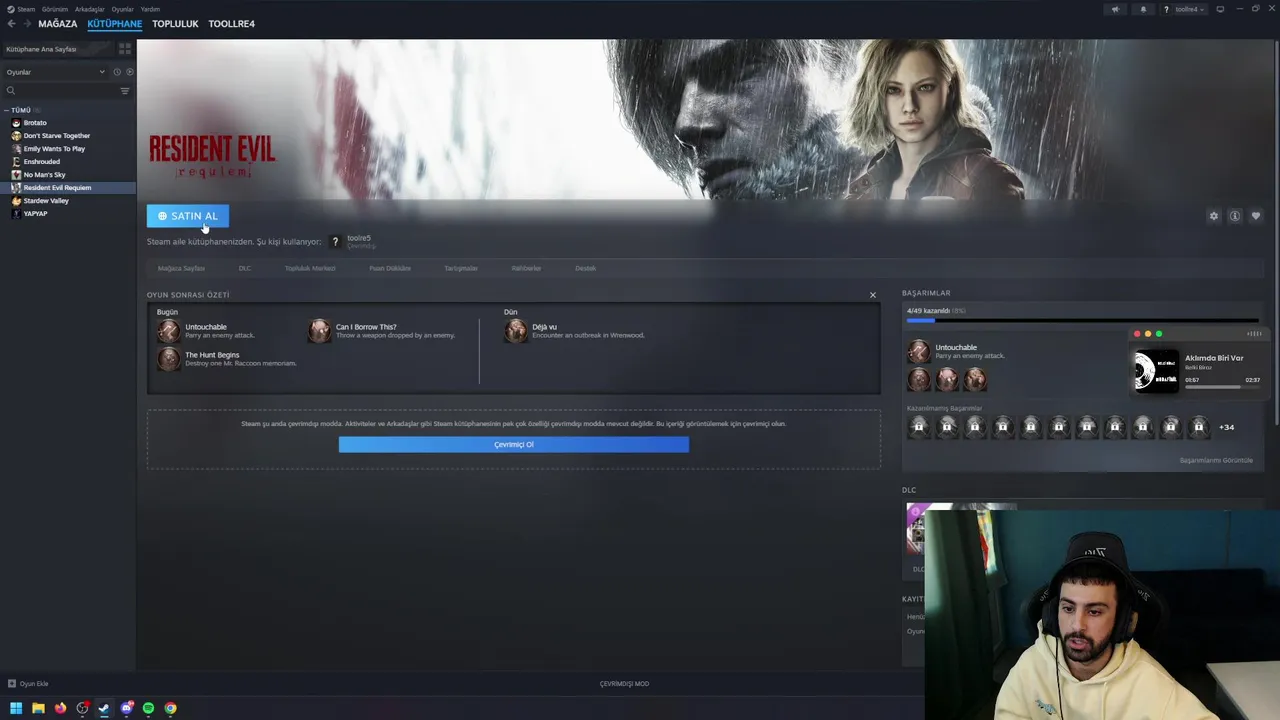Open the Oyunlar menu in menu bar
The image size is (1280, 720).
pos(122,9)
